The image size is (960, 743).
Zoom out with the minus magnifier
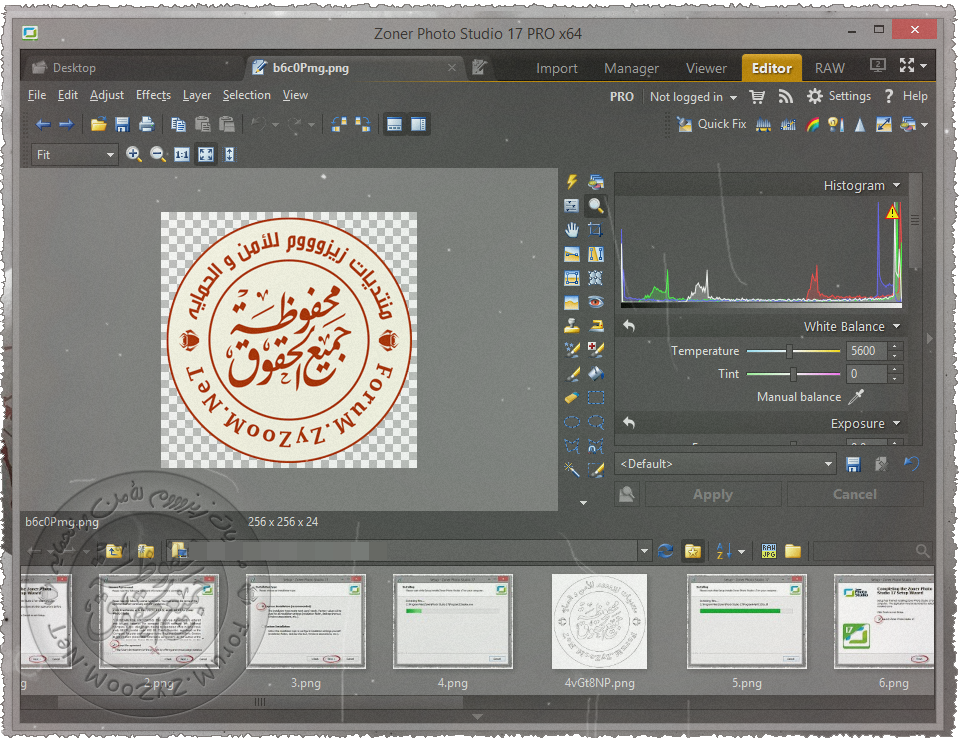[x=157, y=154]
